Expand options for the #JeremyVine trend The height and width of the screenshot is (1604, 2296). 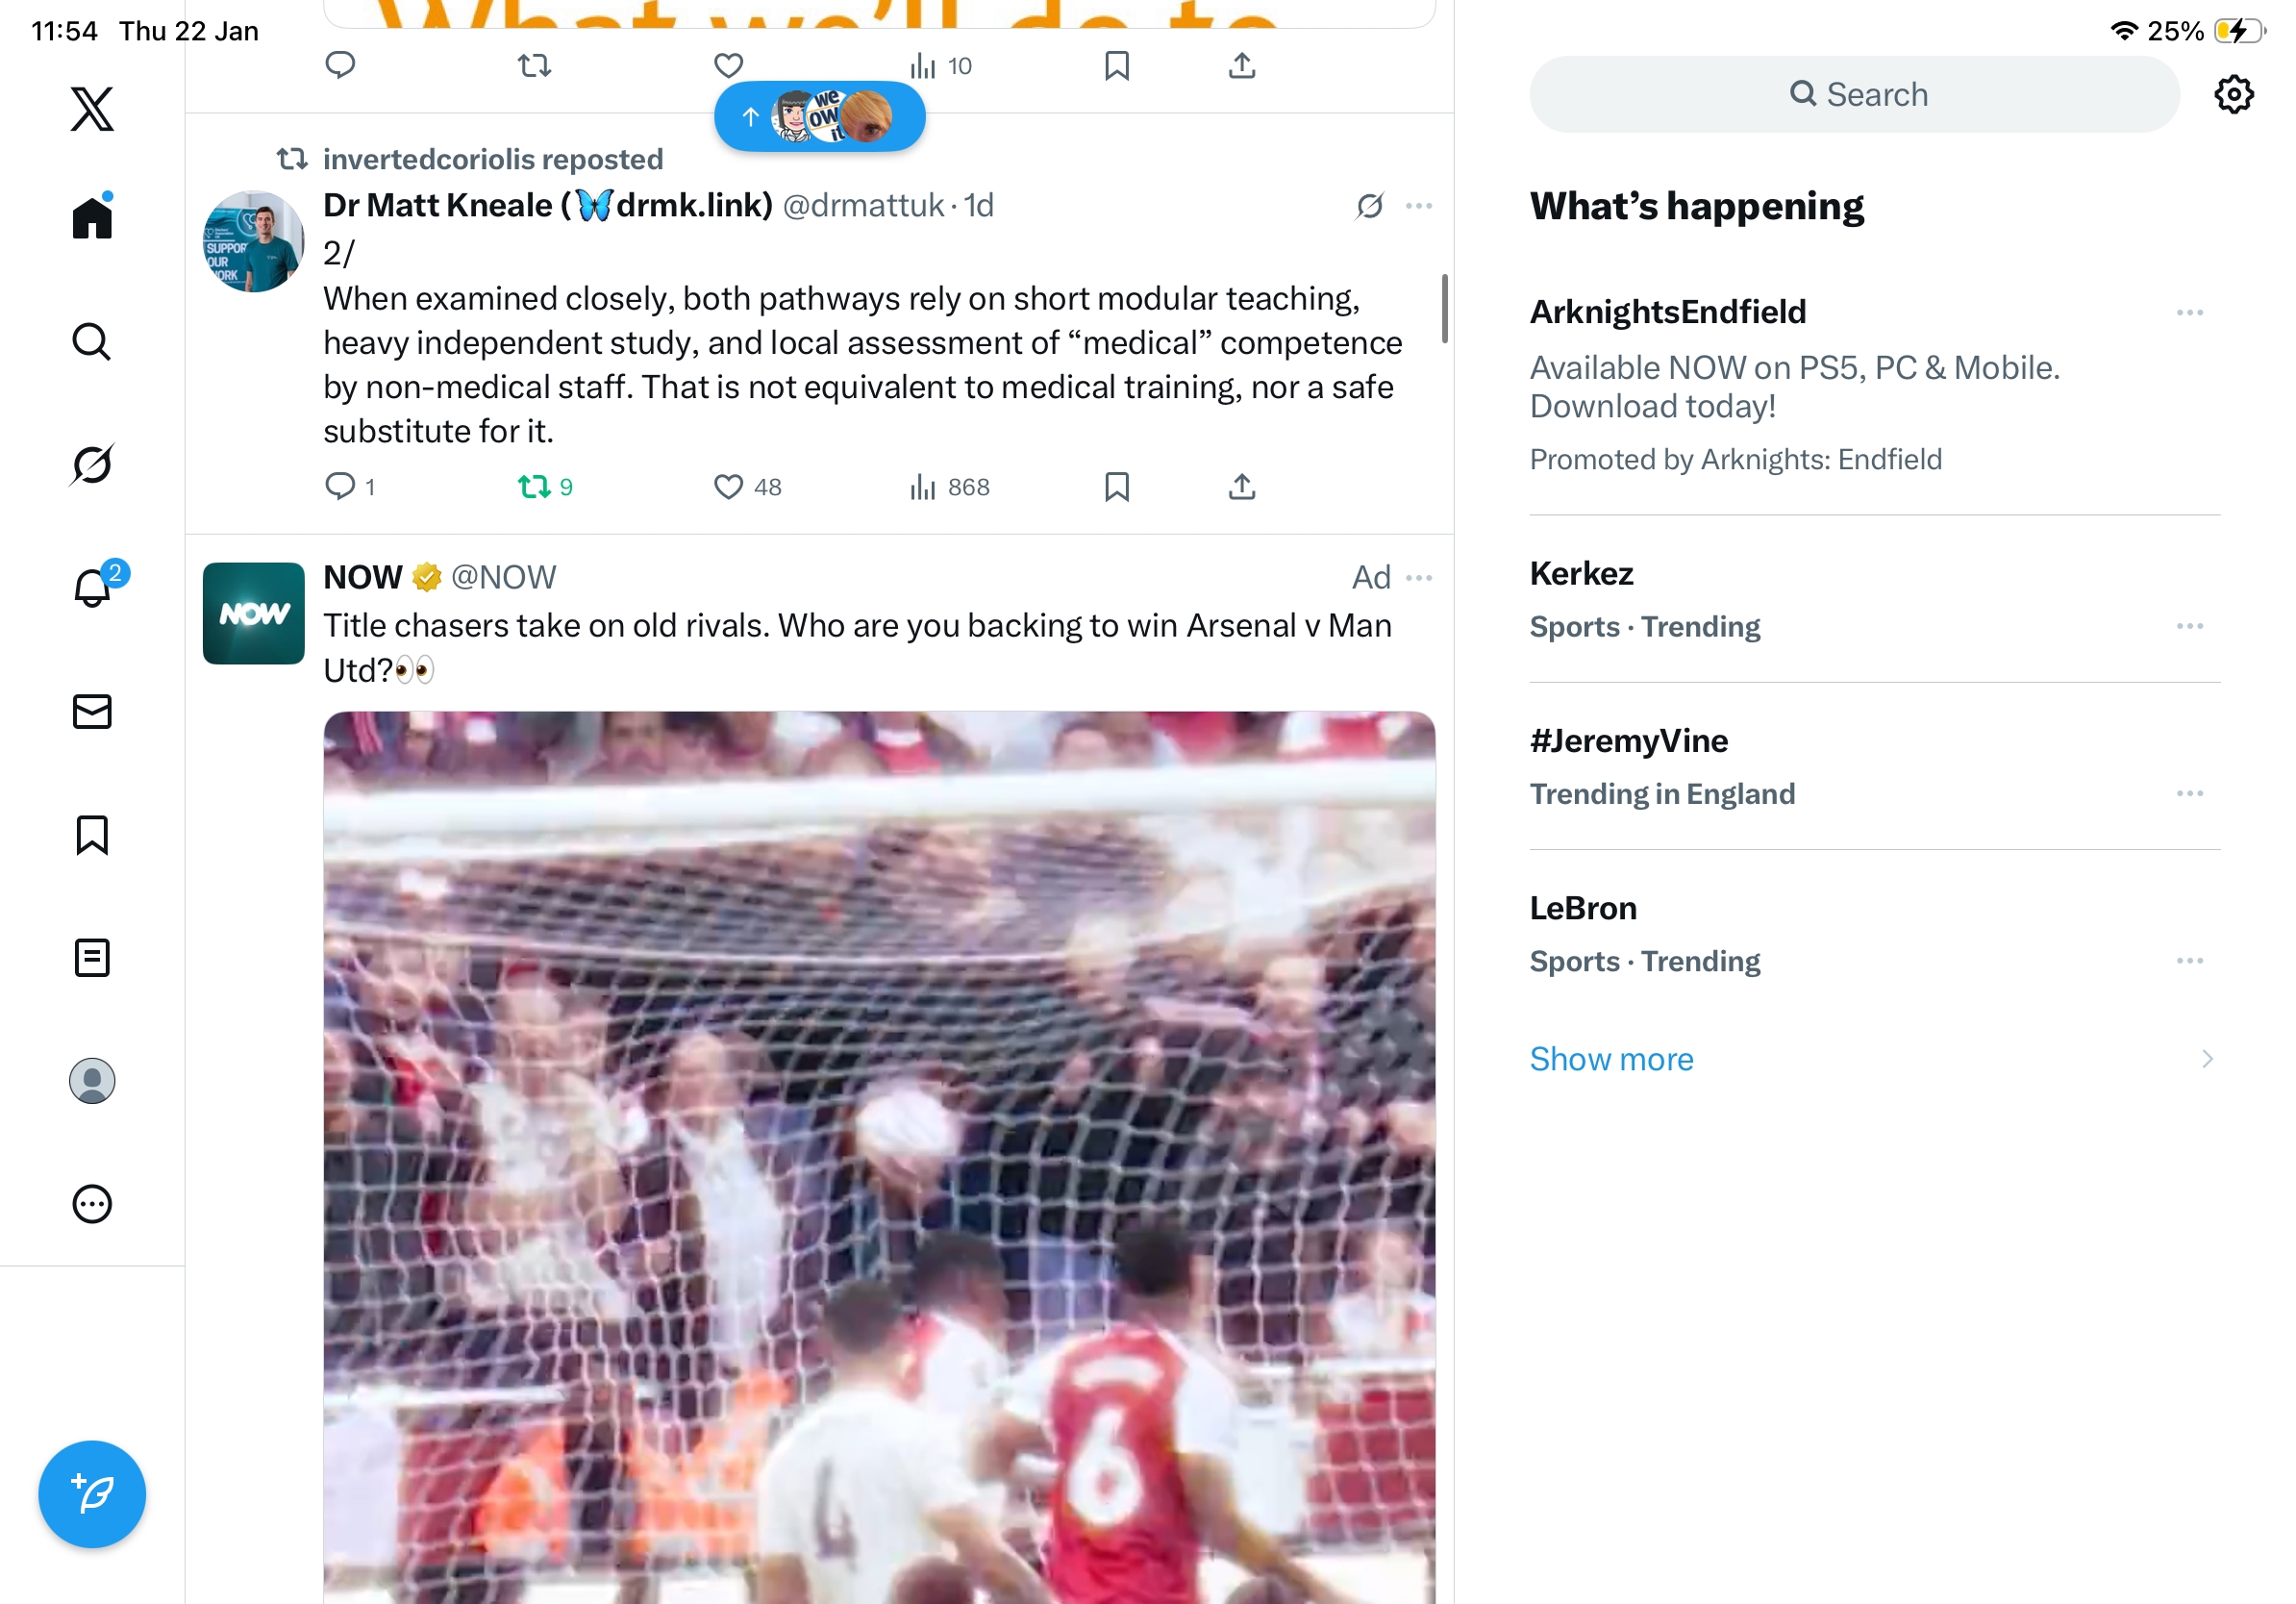click(2189, 793)
